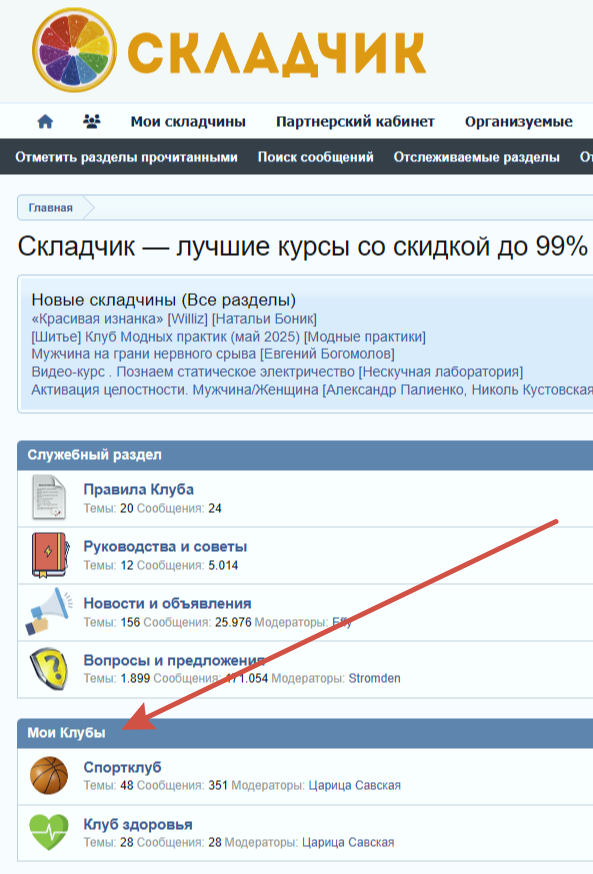The image size is (593, 874).
Task: Click the home icon in navigation bar
Action: coord(45,122)
